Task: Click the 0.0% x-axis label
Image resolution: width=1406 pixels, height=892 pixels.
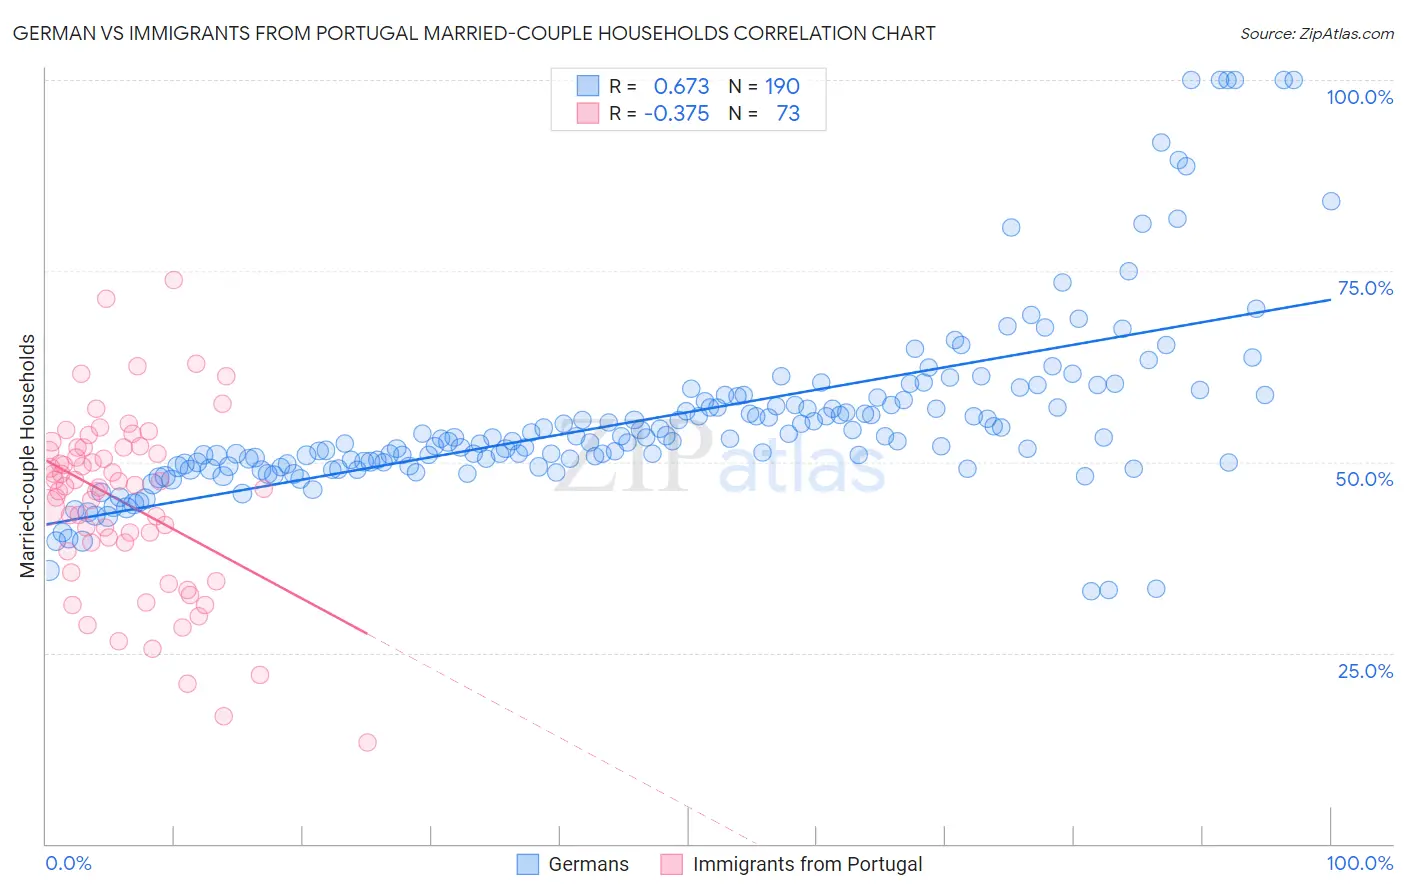Action: pyautogui.click(x=69, y=863)
